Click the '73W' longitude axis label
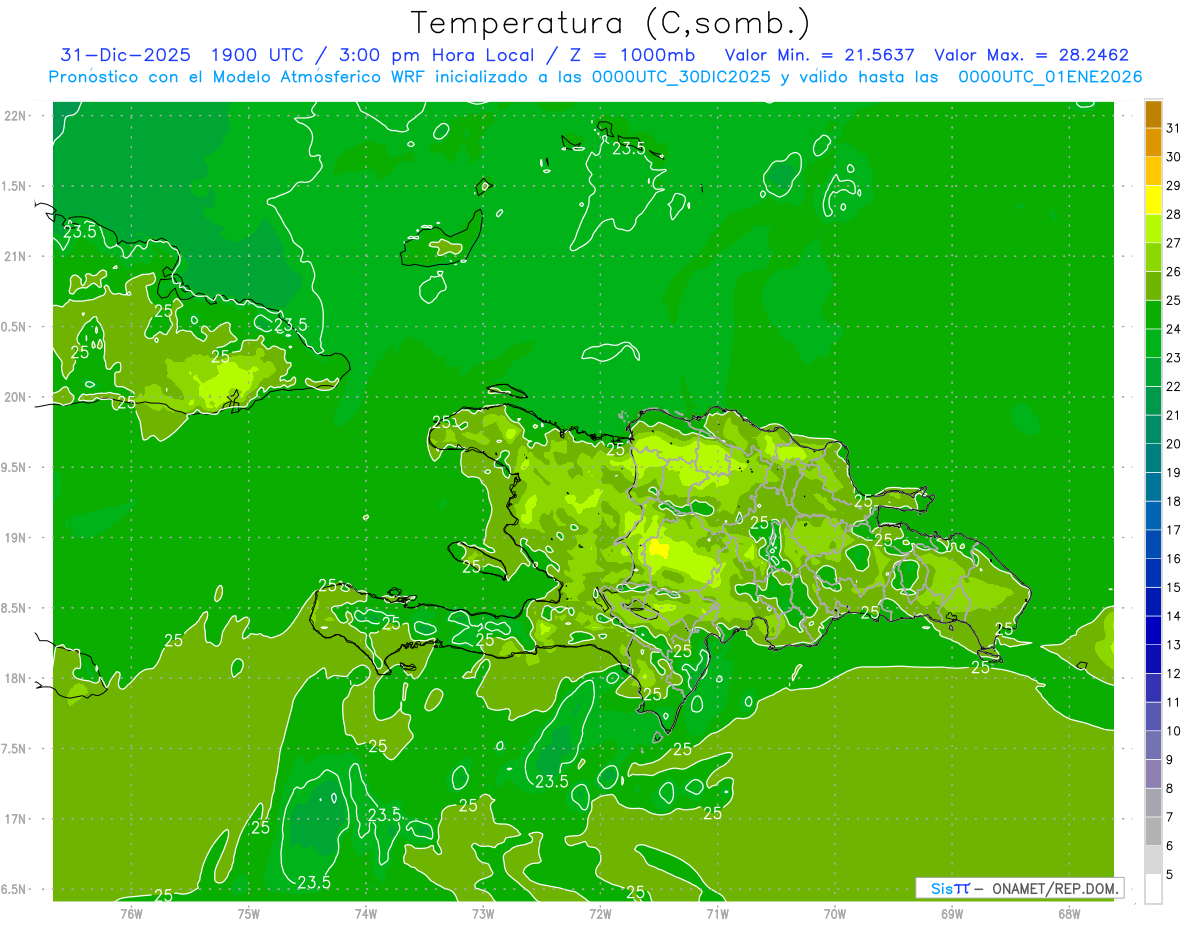The width and height of the screenshot is (1200, 927). (x=483, y=913)
